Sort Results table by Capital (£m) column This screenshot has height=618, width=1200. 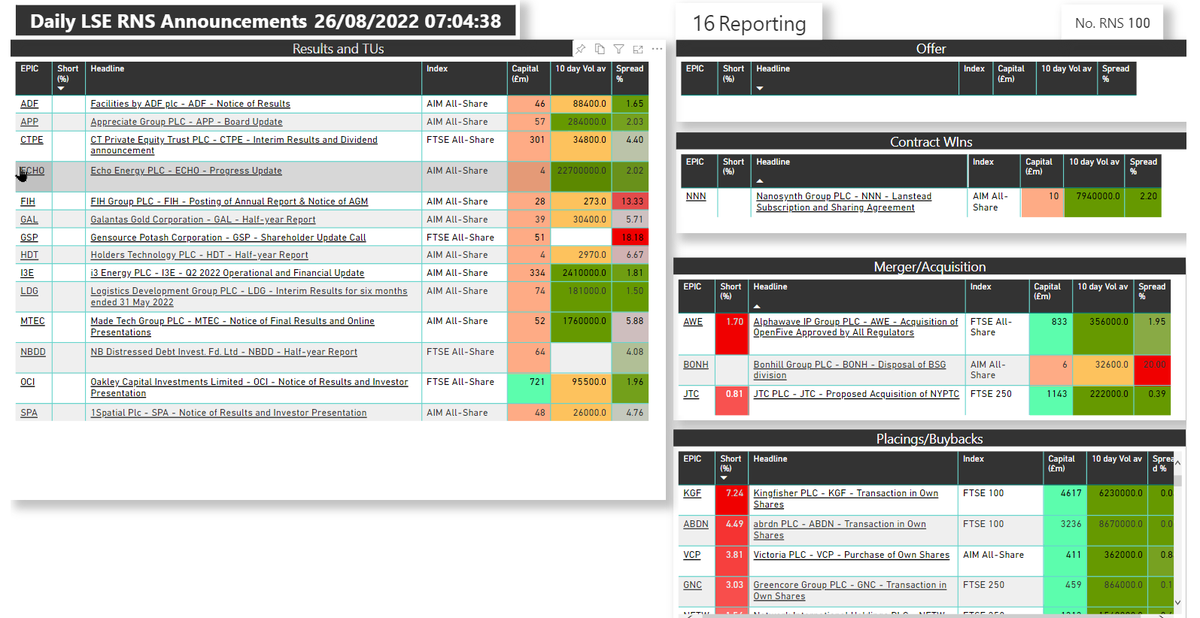pos(525,74)
